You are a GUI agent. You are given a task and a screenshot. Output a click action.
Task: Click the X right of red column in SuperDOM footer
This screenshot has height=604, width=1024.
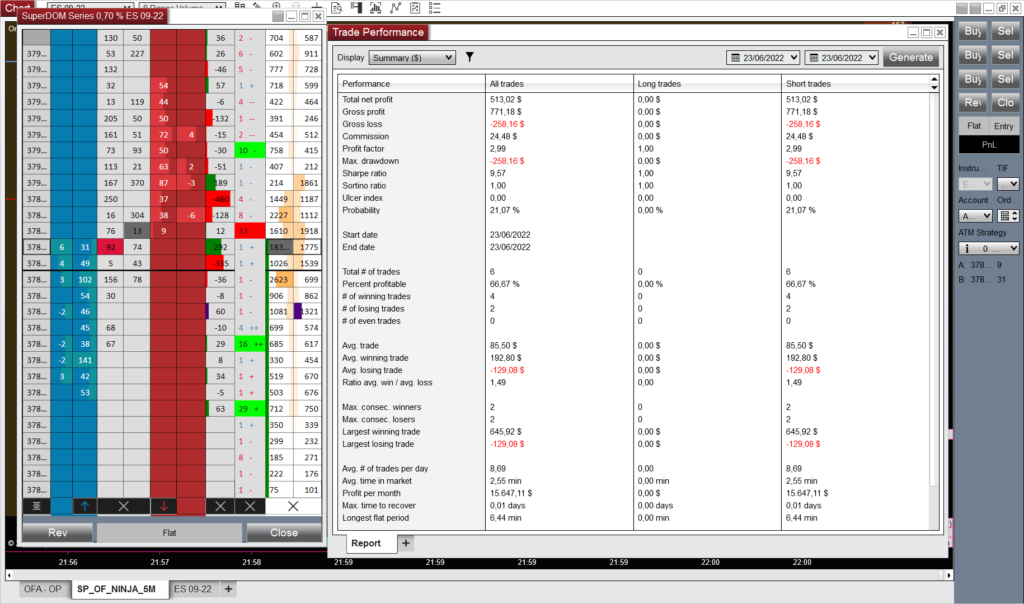tap(220, 506)
